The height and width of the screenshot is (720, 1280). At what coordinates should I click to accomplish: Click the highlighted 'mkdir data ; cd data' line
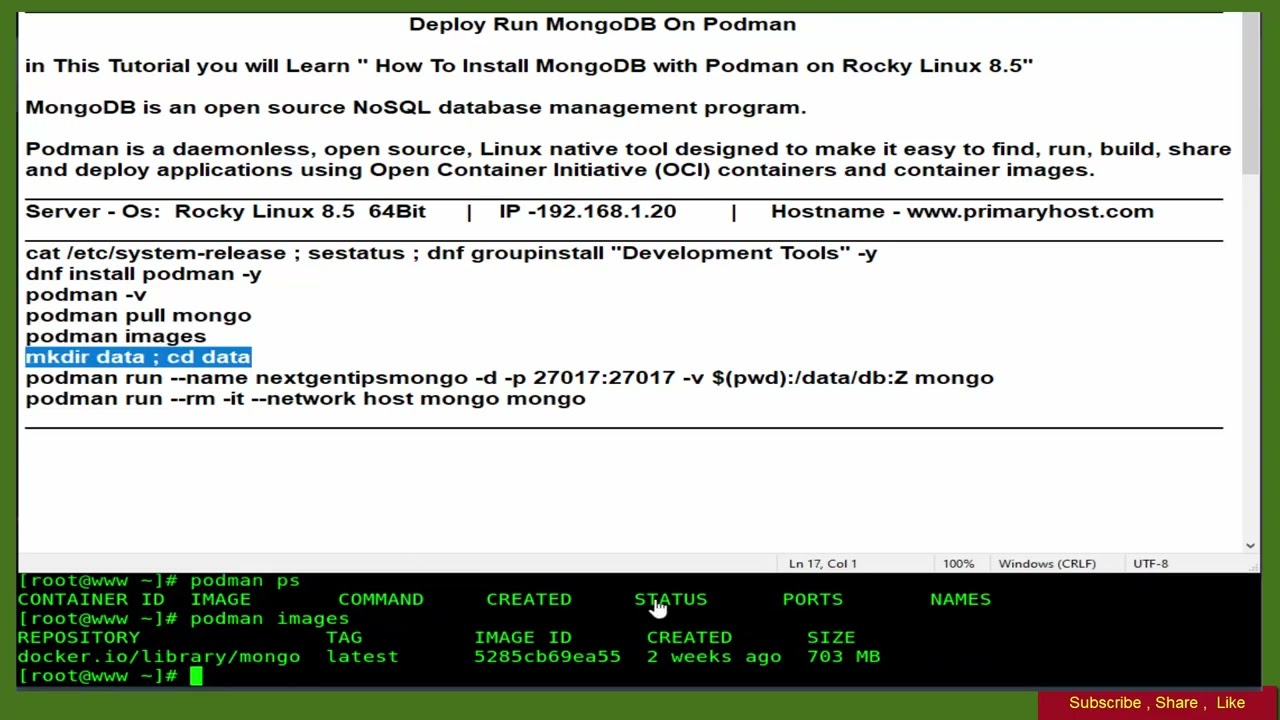[138, 357]
